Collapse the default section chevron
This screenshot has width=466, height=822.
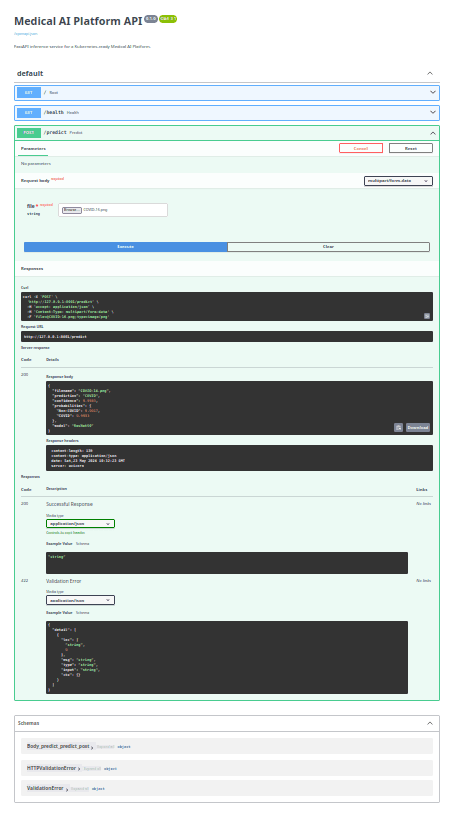(430, 73)
